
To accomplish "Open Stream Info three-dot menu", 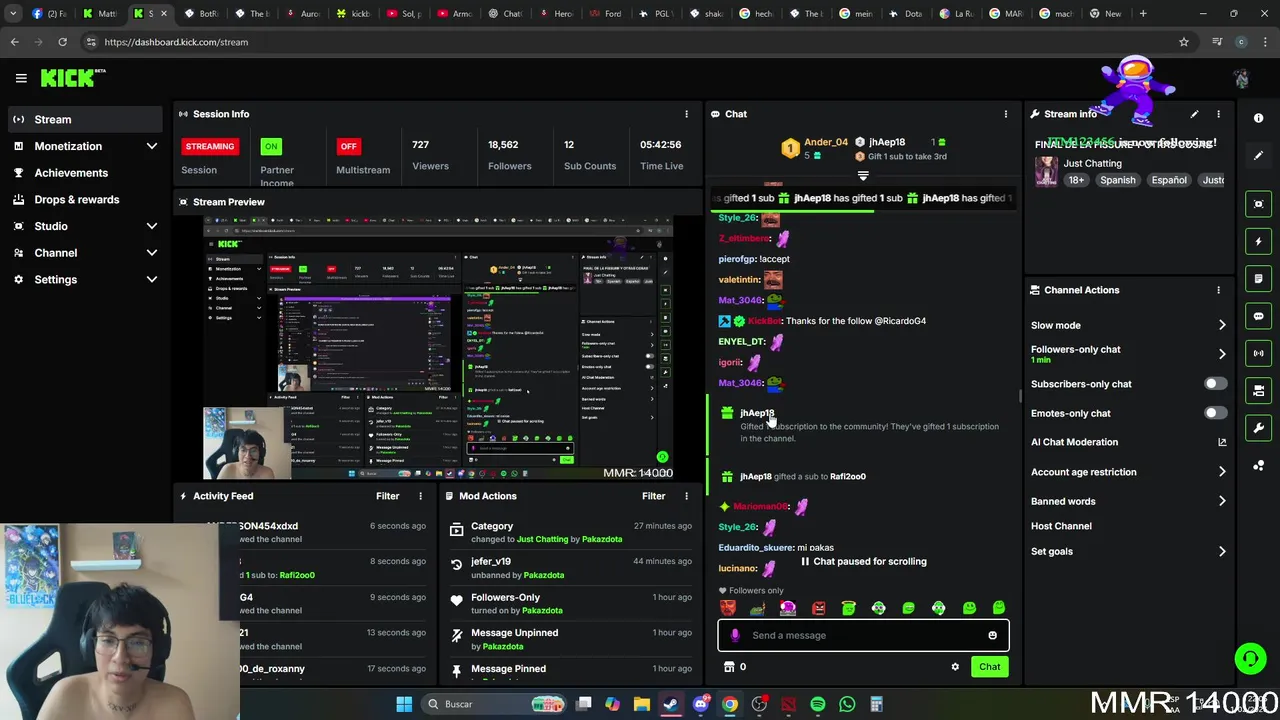I will point(1218,114).
